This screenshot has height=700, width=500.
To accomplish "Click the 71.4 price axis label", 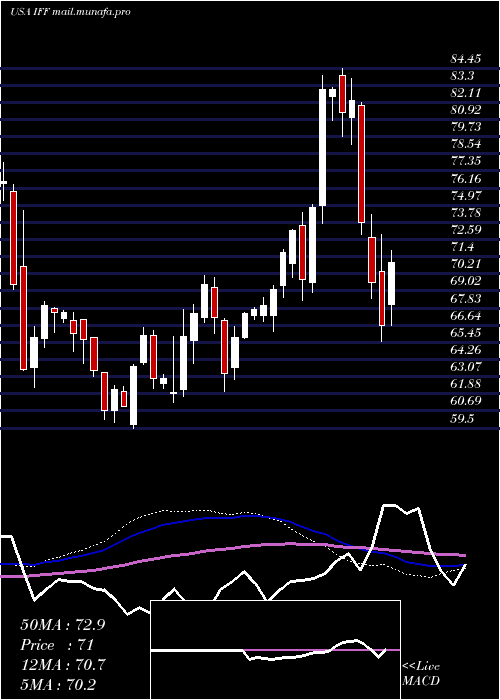I will click(x=462, y=247).
